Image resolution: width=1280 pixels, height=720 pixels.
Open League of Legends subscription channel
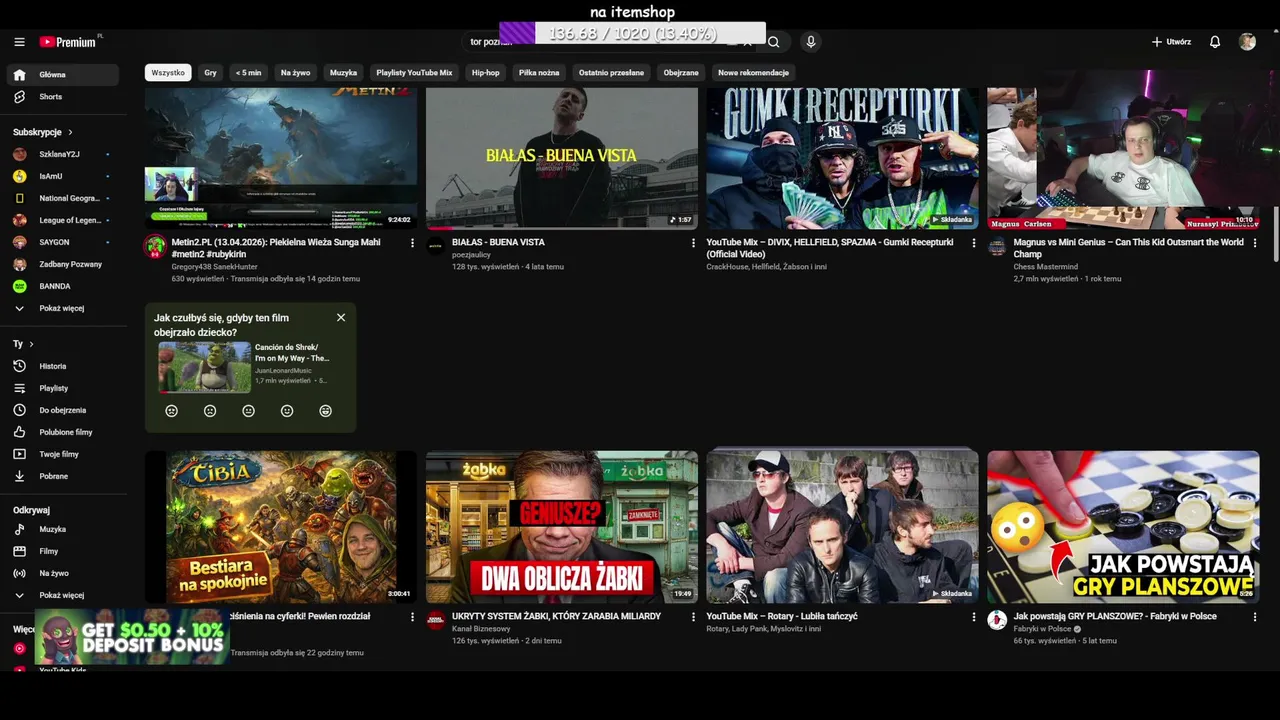63,220
